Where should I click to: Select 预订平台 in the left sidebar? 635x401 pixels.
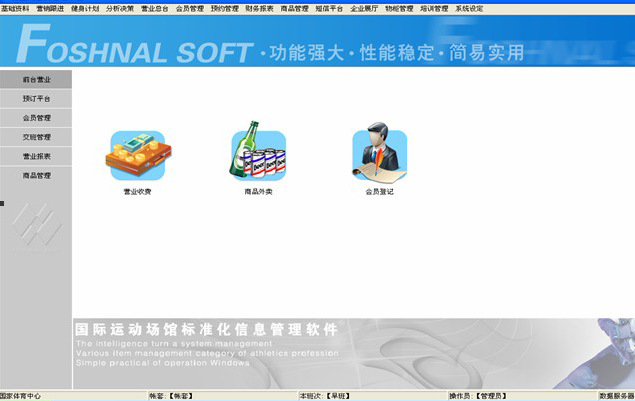(x=37, y=99)
